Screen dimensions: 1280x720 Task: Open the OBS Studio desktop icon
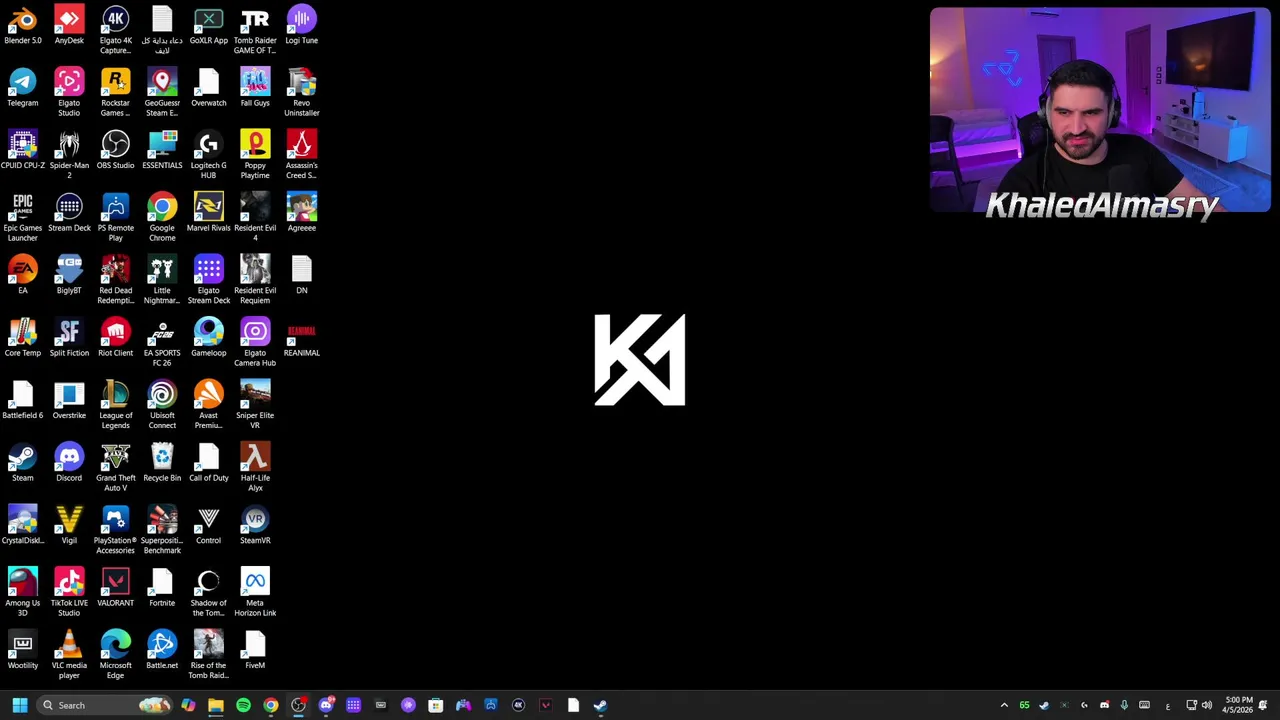[x=115, y=150]
